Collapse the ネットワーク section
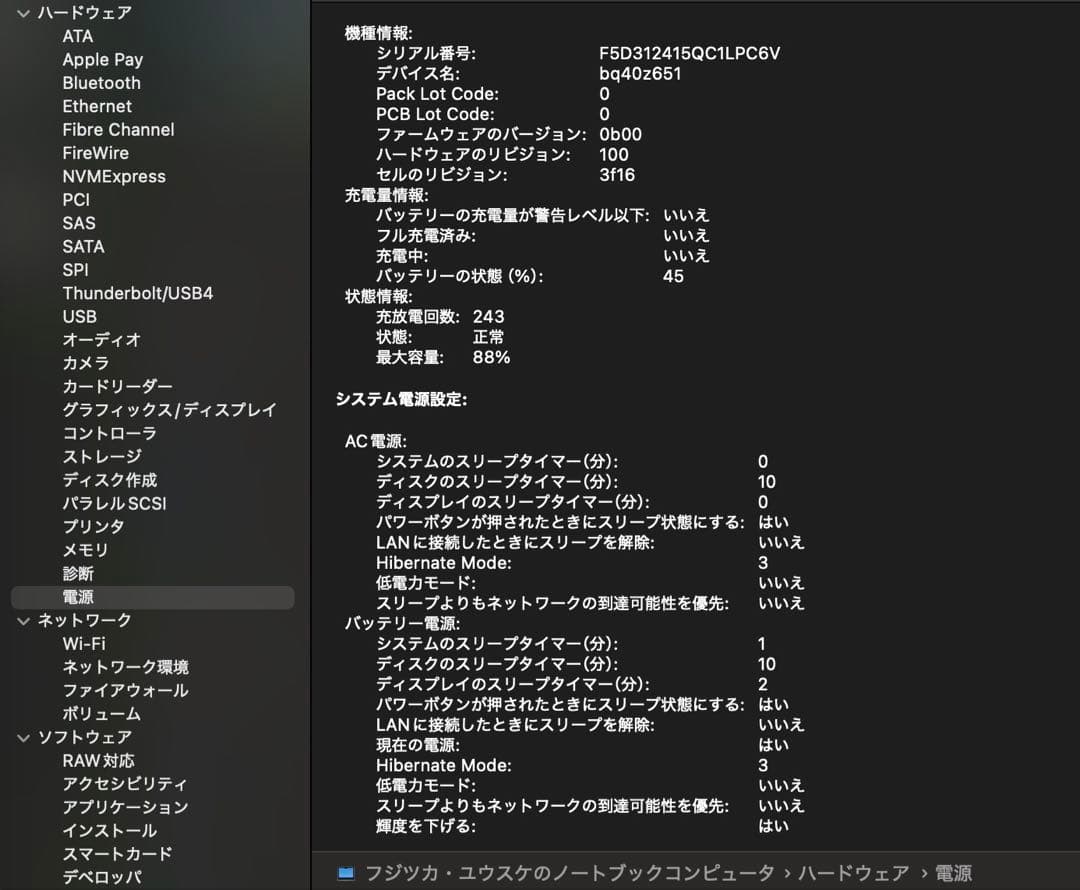Screen dimensions: 1080x890 [22, 620]
